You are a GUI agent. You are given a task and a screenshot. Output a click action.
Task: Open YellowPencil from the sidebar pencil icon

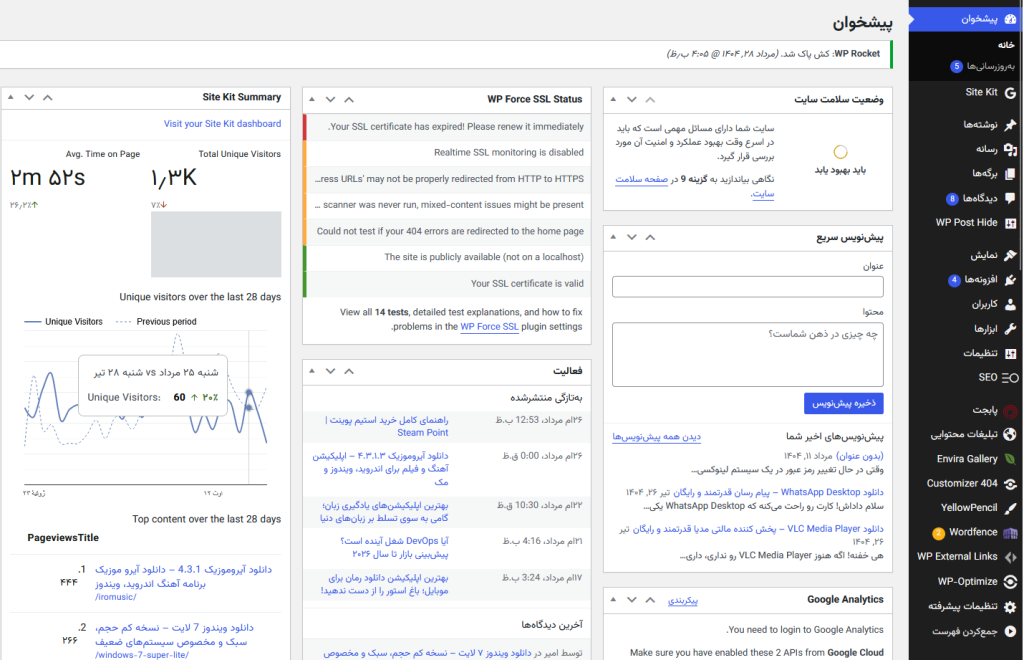click(x=1008, y=507)
